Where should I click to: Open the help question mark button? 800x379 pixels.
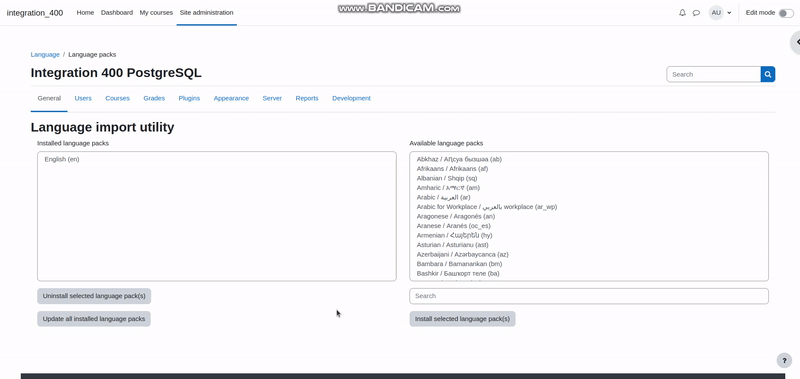(784, 360)
